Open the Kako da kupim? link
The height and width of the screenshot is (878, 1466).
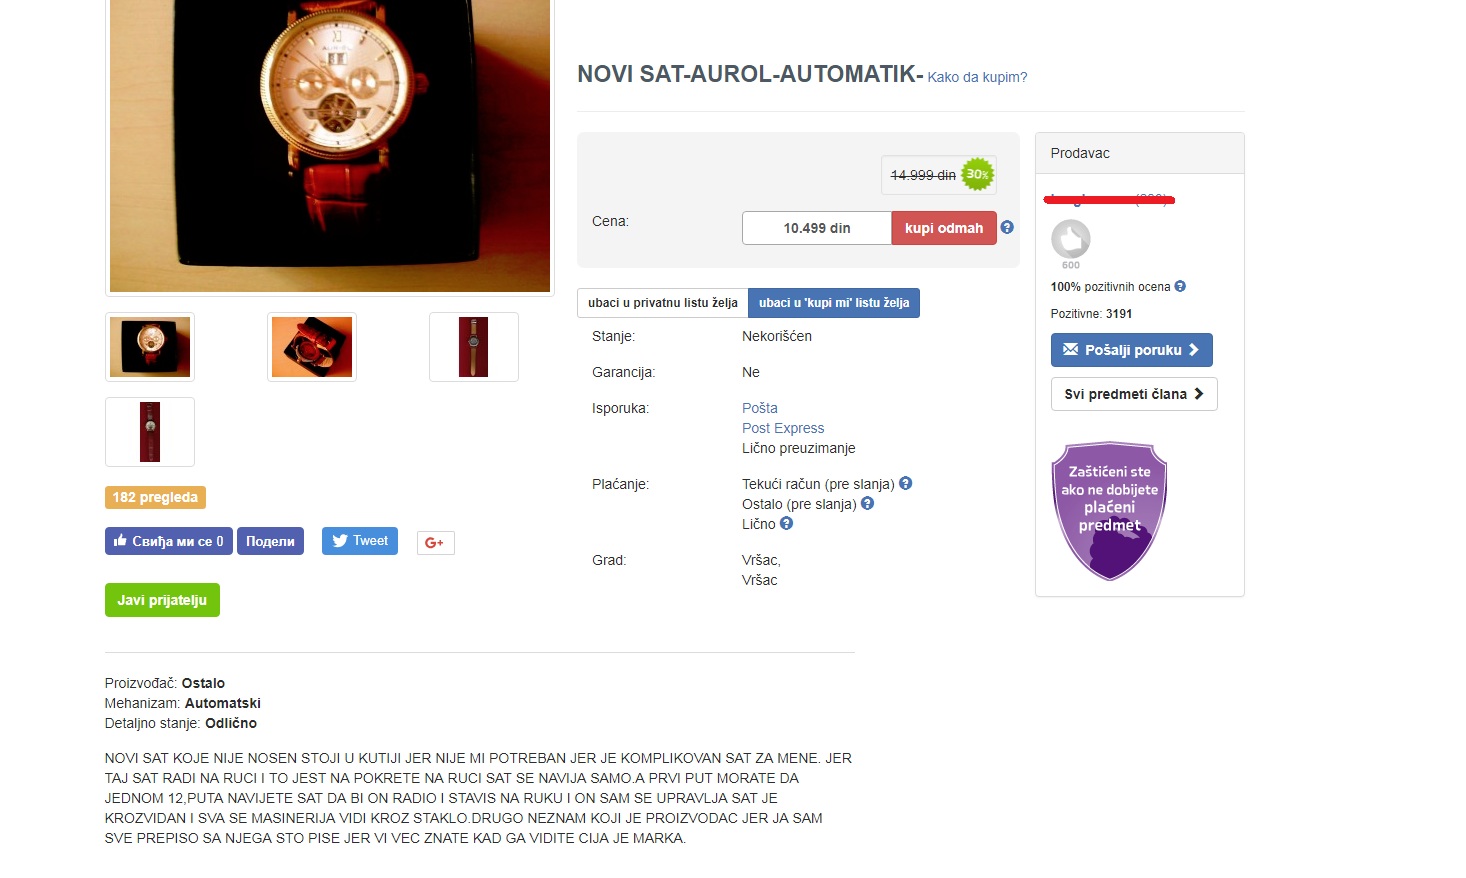pos(977,77)
